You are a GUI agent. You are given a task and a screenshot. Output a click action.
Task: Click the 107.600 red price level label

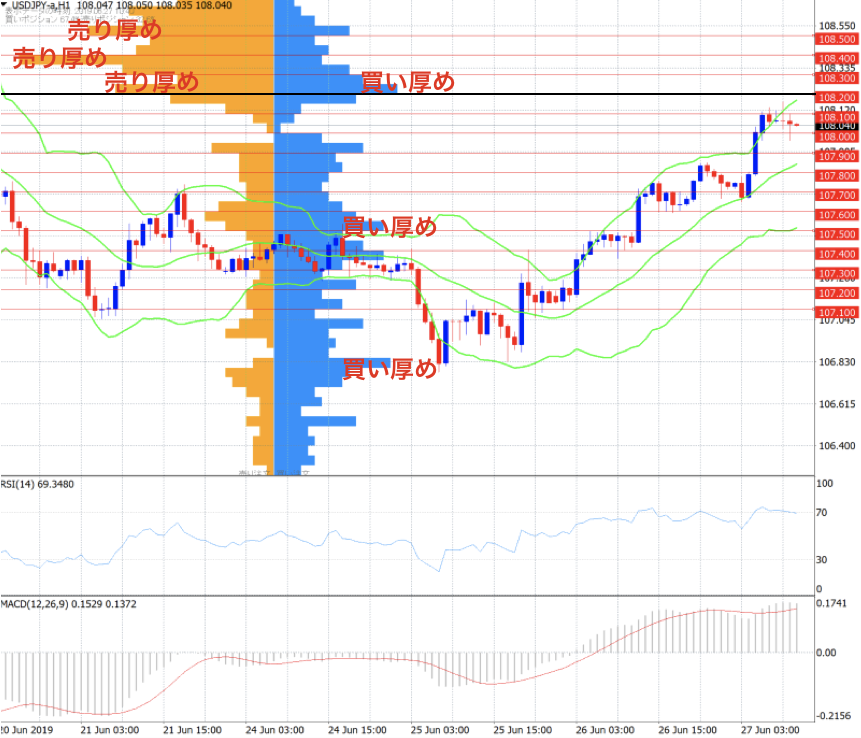pyautogui.click(x=837, y=215)
